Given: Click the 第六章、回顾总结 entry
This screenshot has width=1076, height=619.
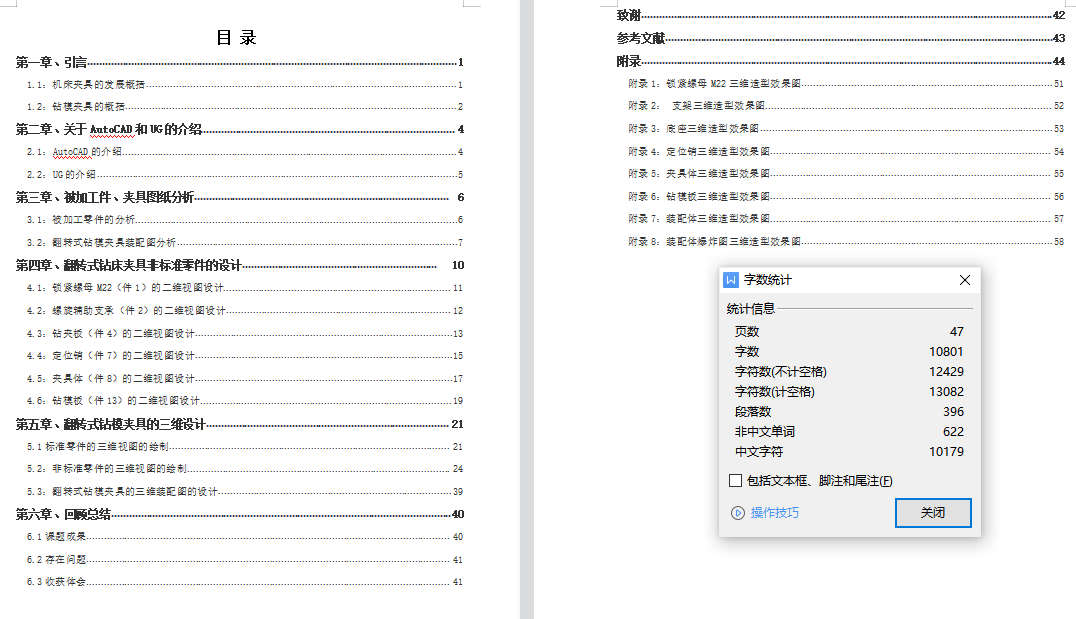Looking at the screenshot, I should [63, 514].
